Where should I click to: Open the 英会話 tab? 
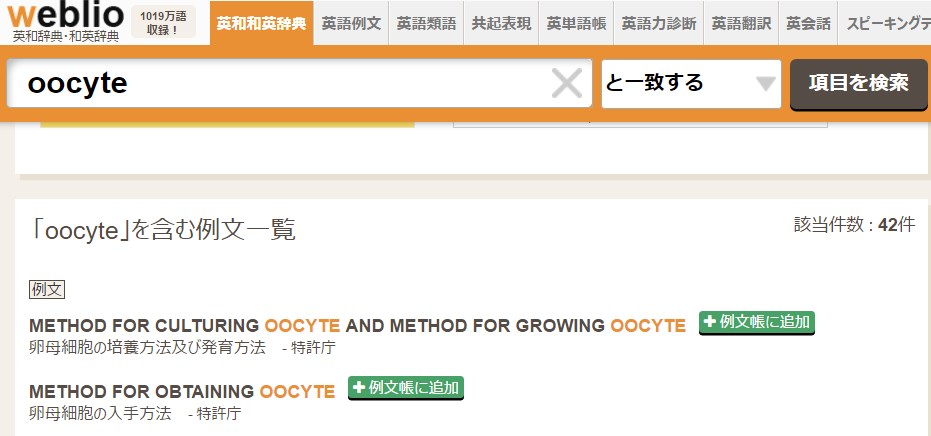click(808, 23)
